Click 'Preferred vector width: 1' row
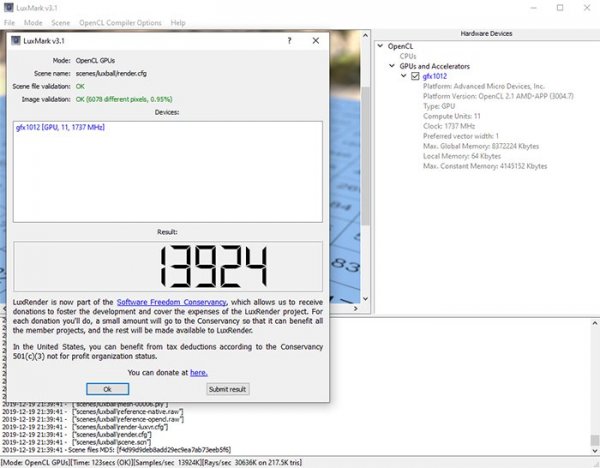This screenshot has width=600, height=468. [461, 136]
